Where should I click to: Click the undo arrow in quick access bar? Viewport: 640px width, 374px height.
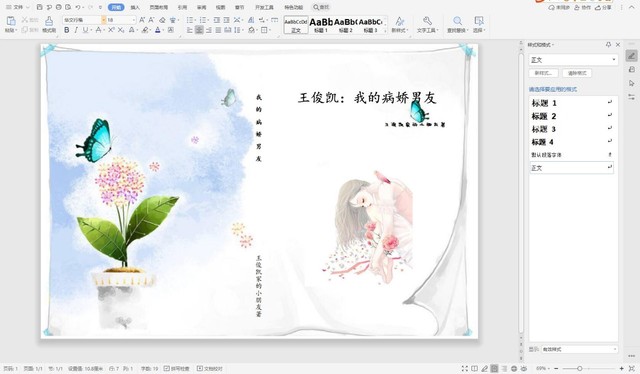78,7
